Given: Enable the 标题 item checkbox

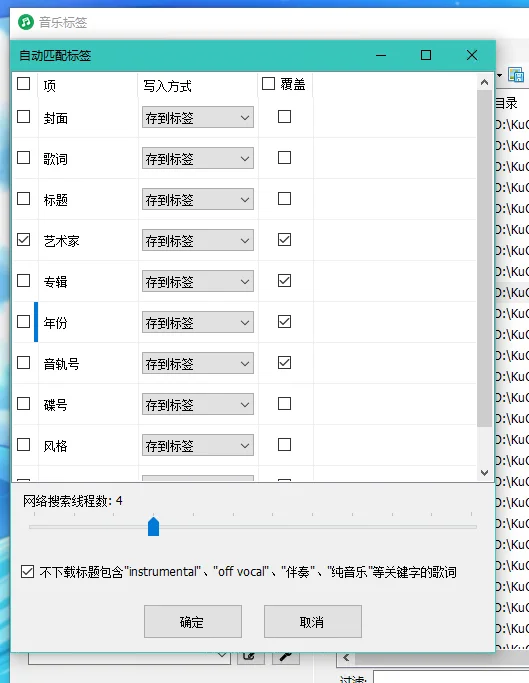Looking at the screenshot, I should point(24,199).
